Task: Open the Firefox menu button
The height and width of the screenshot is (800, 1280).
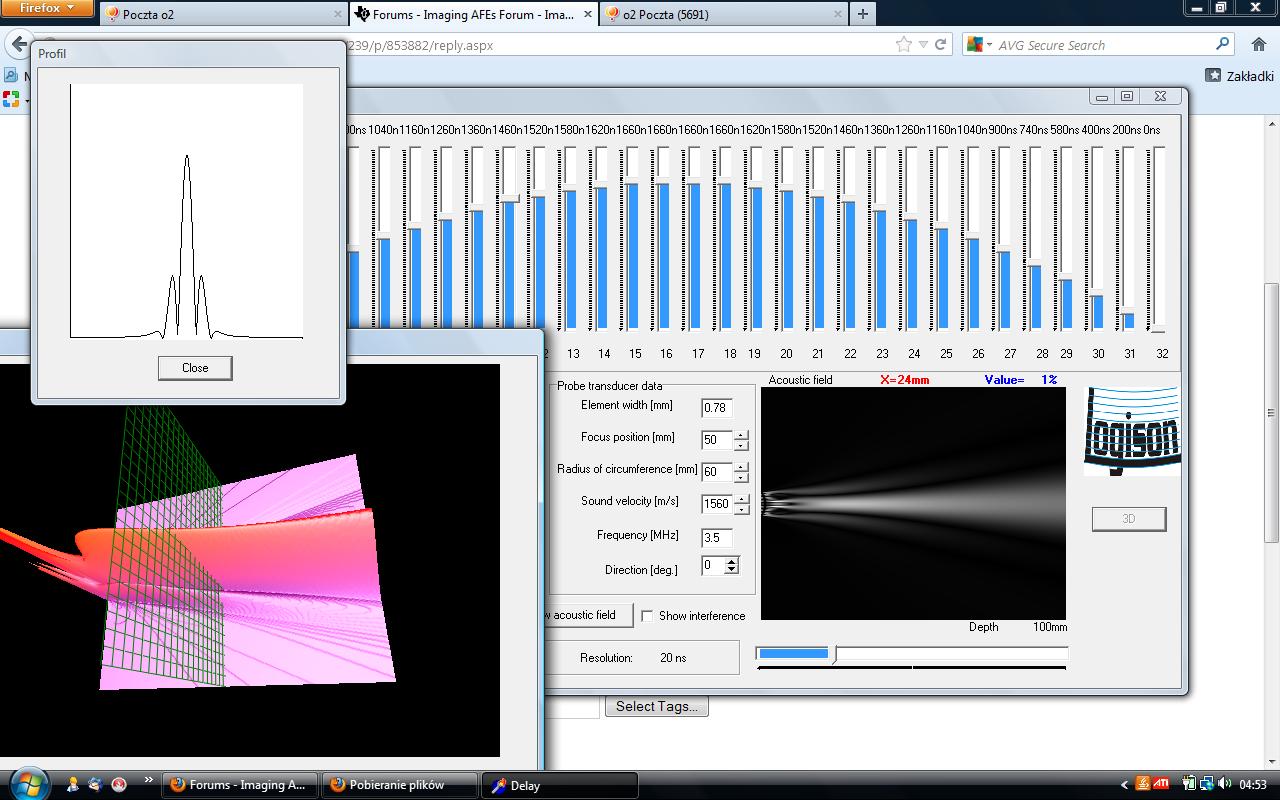Action: tap(47, 8)
